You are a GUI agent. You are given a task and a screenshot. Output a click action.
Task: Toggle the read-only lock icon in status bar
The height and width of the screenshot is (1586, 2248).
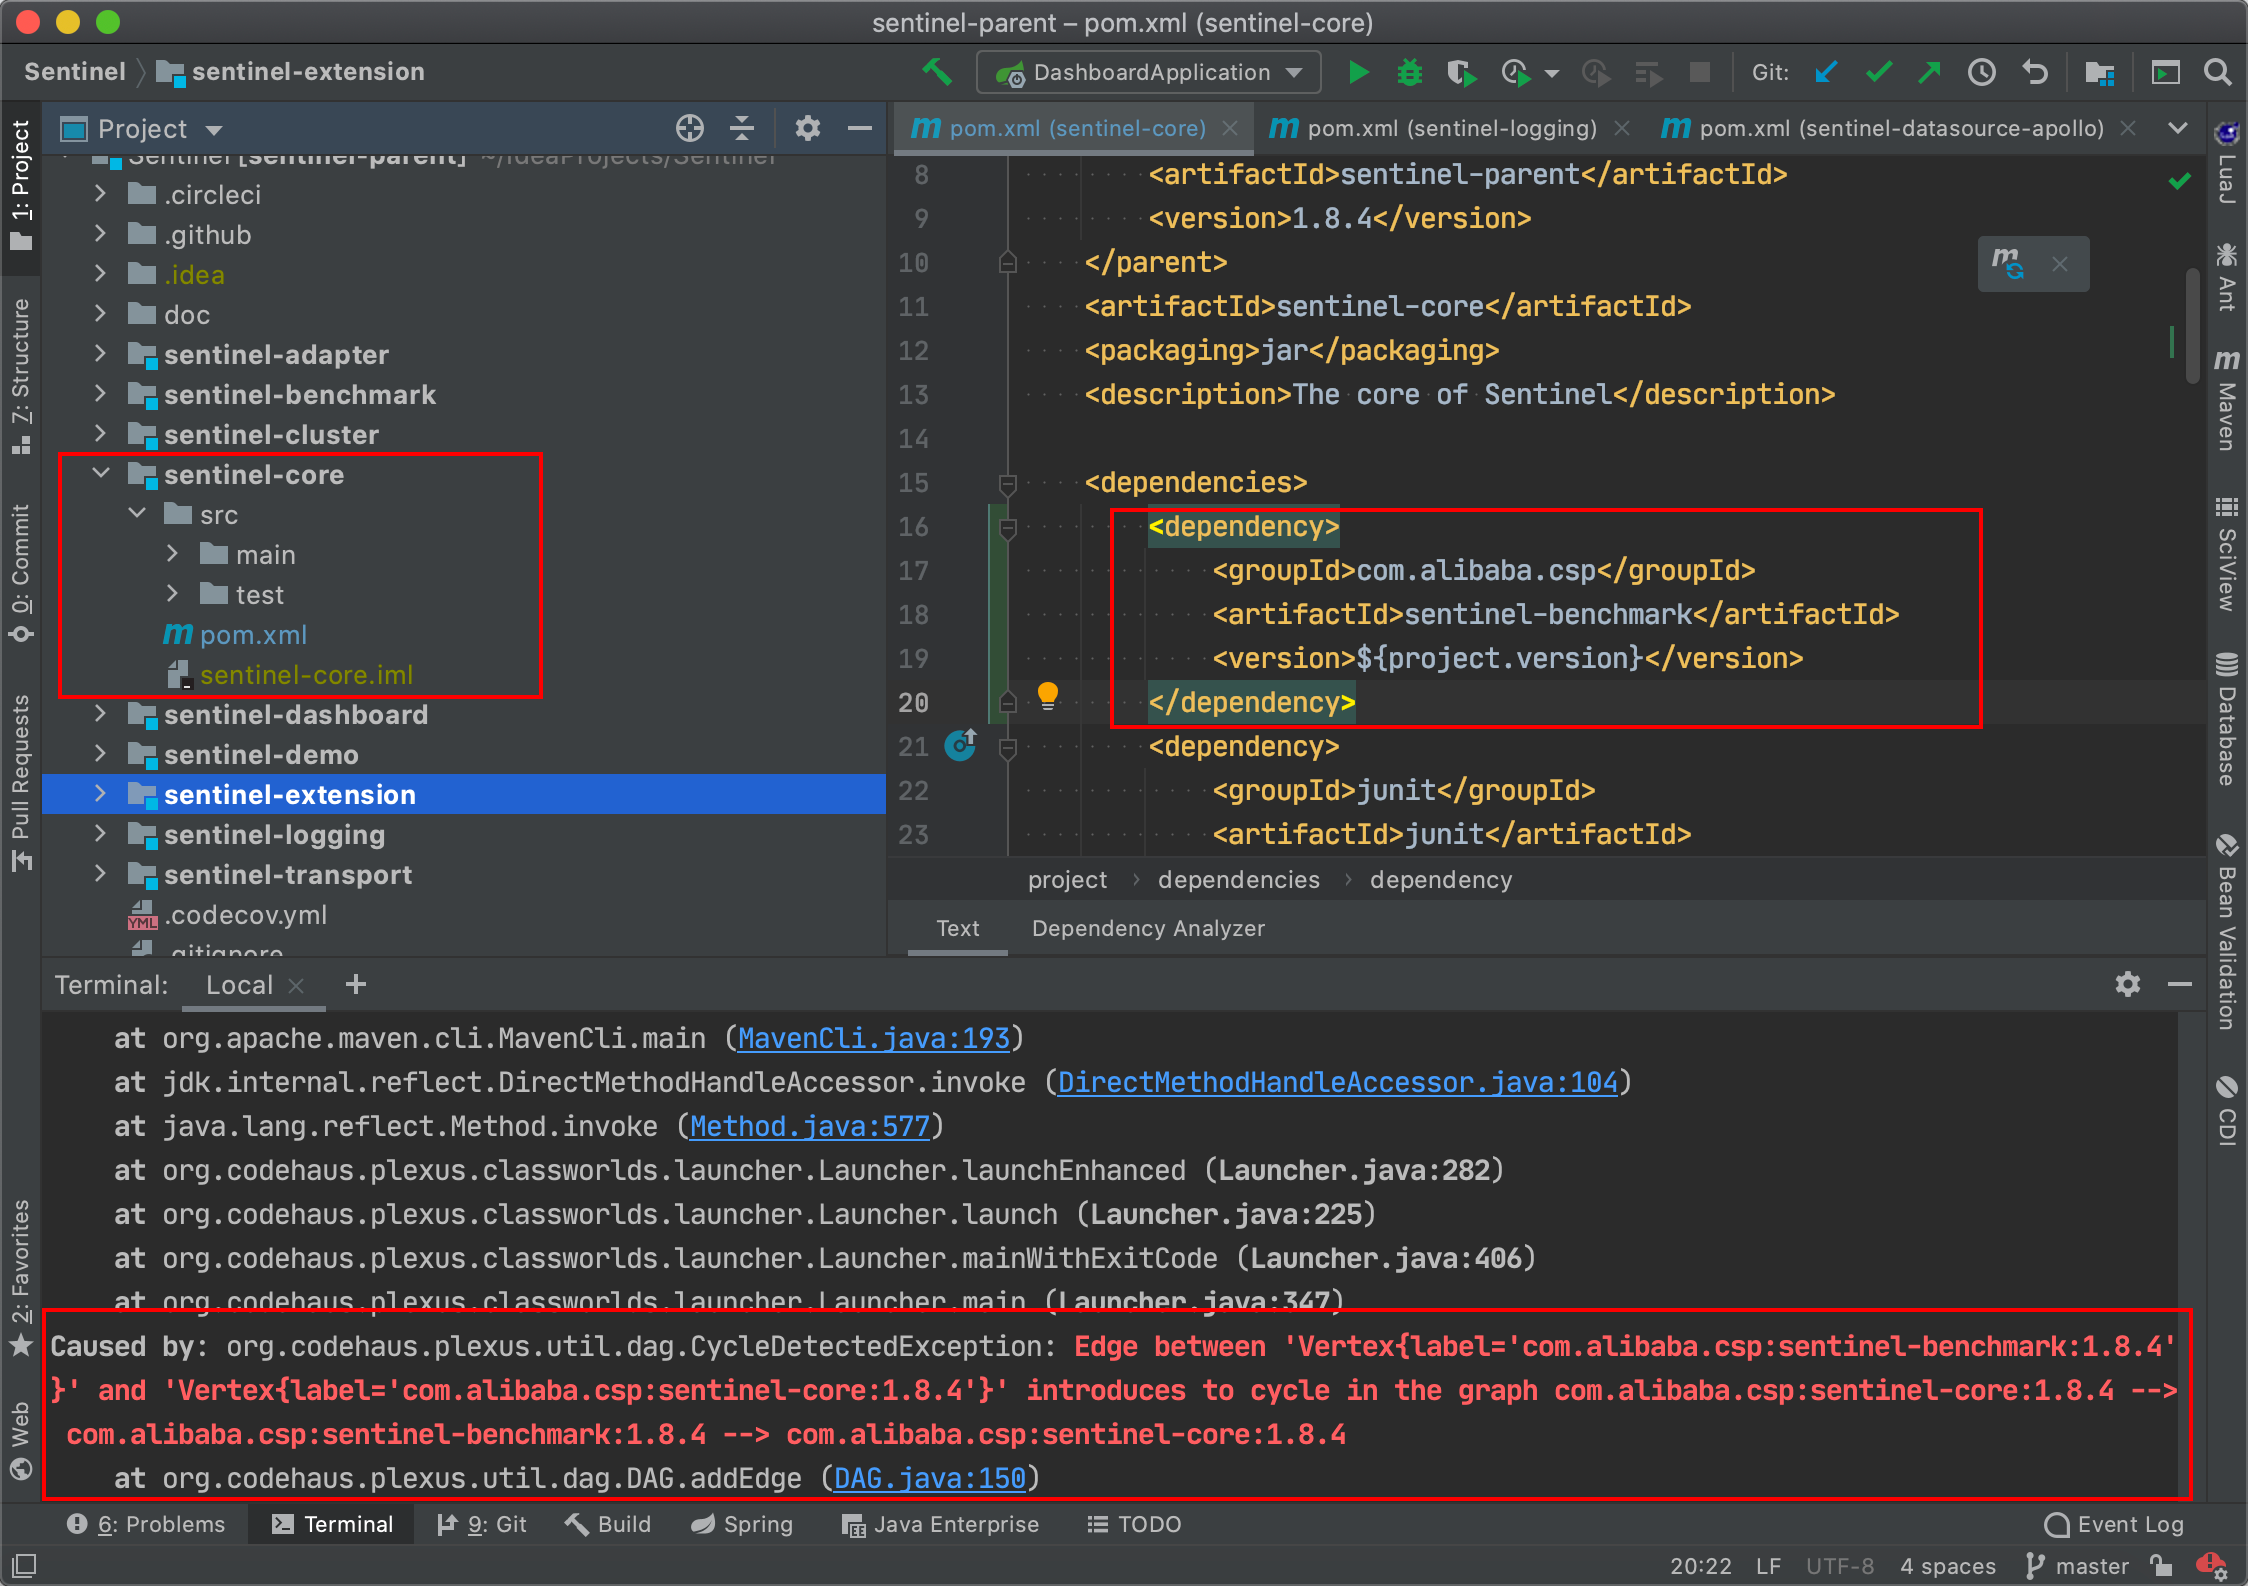click(x=2161, y=1565)
